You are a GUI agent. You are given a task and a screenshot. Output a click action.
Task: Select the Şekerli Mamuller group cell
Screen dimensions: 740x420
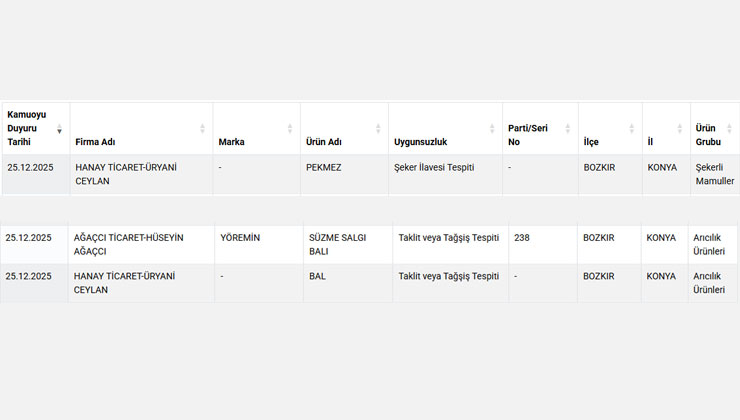pyautogui.click(x=714, y=174)
